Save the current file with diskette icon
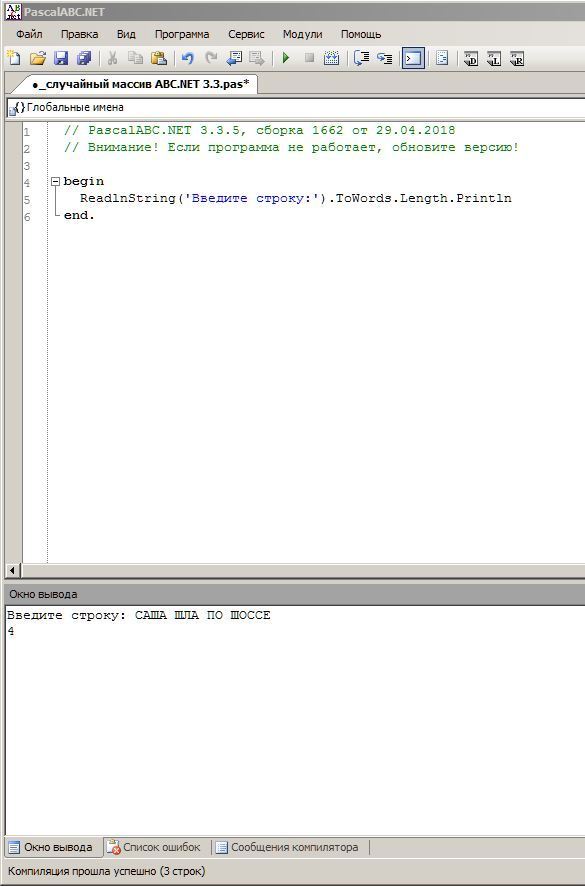Viewport: 585px width, 886px height. coord(60,58)
